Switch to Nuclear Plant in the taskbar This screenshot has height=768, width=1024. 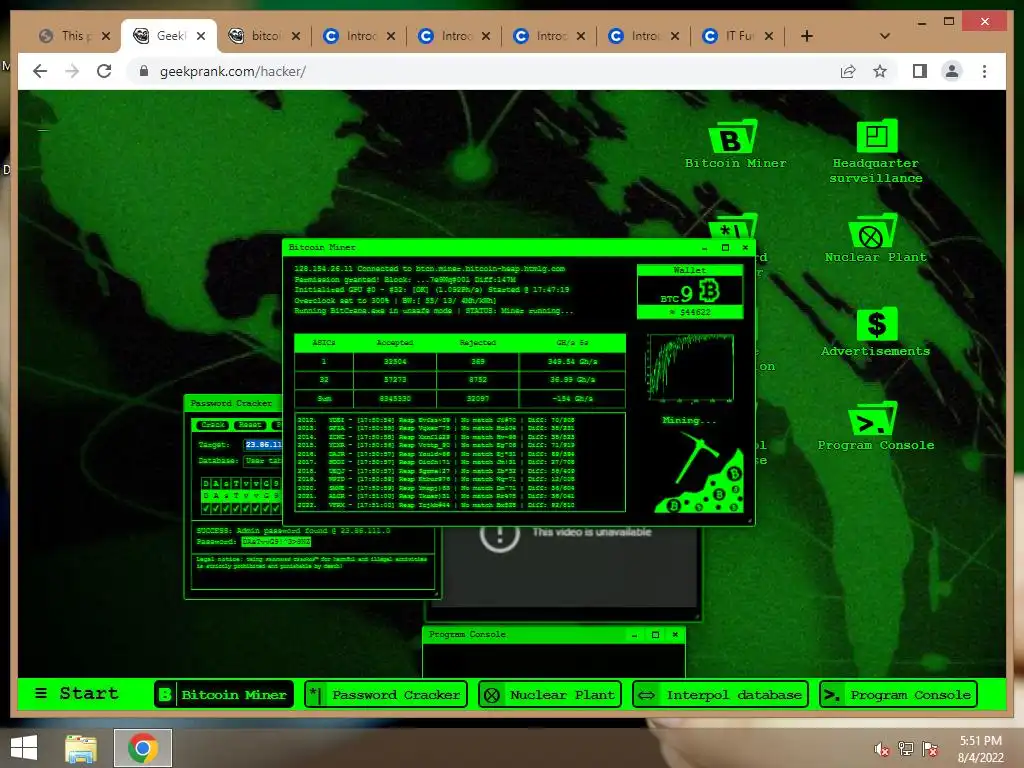[550, 694]
